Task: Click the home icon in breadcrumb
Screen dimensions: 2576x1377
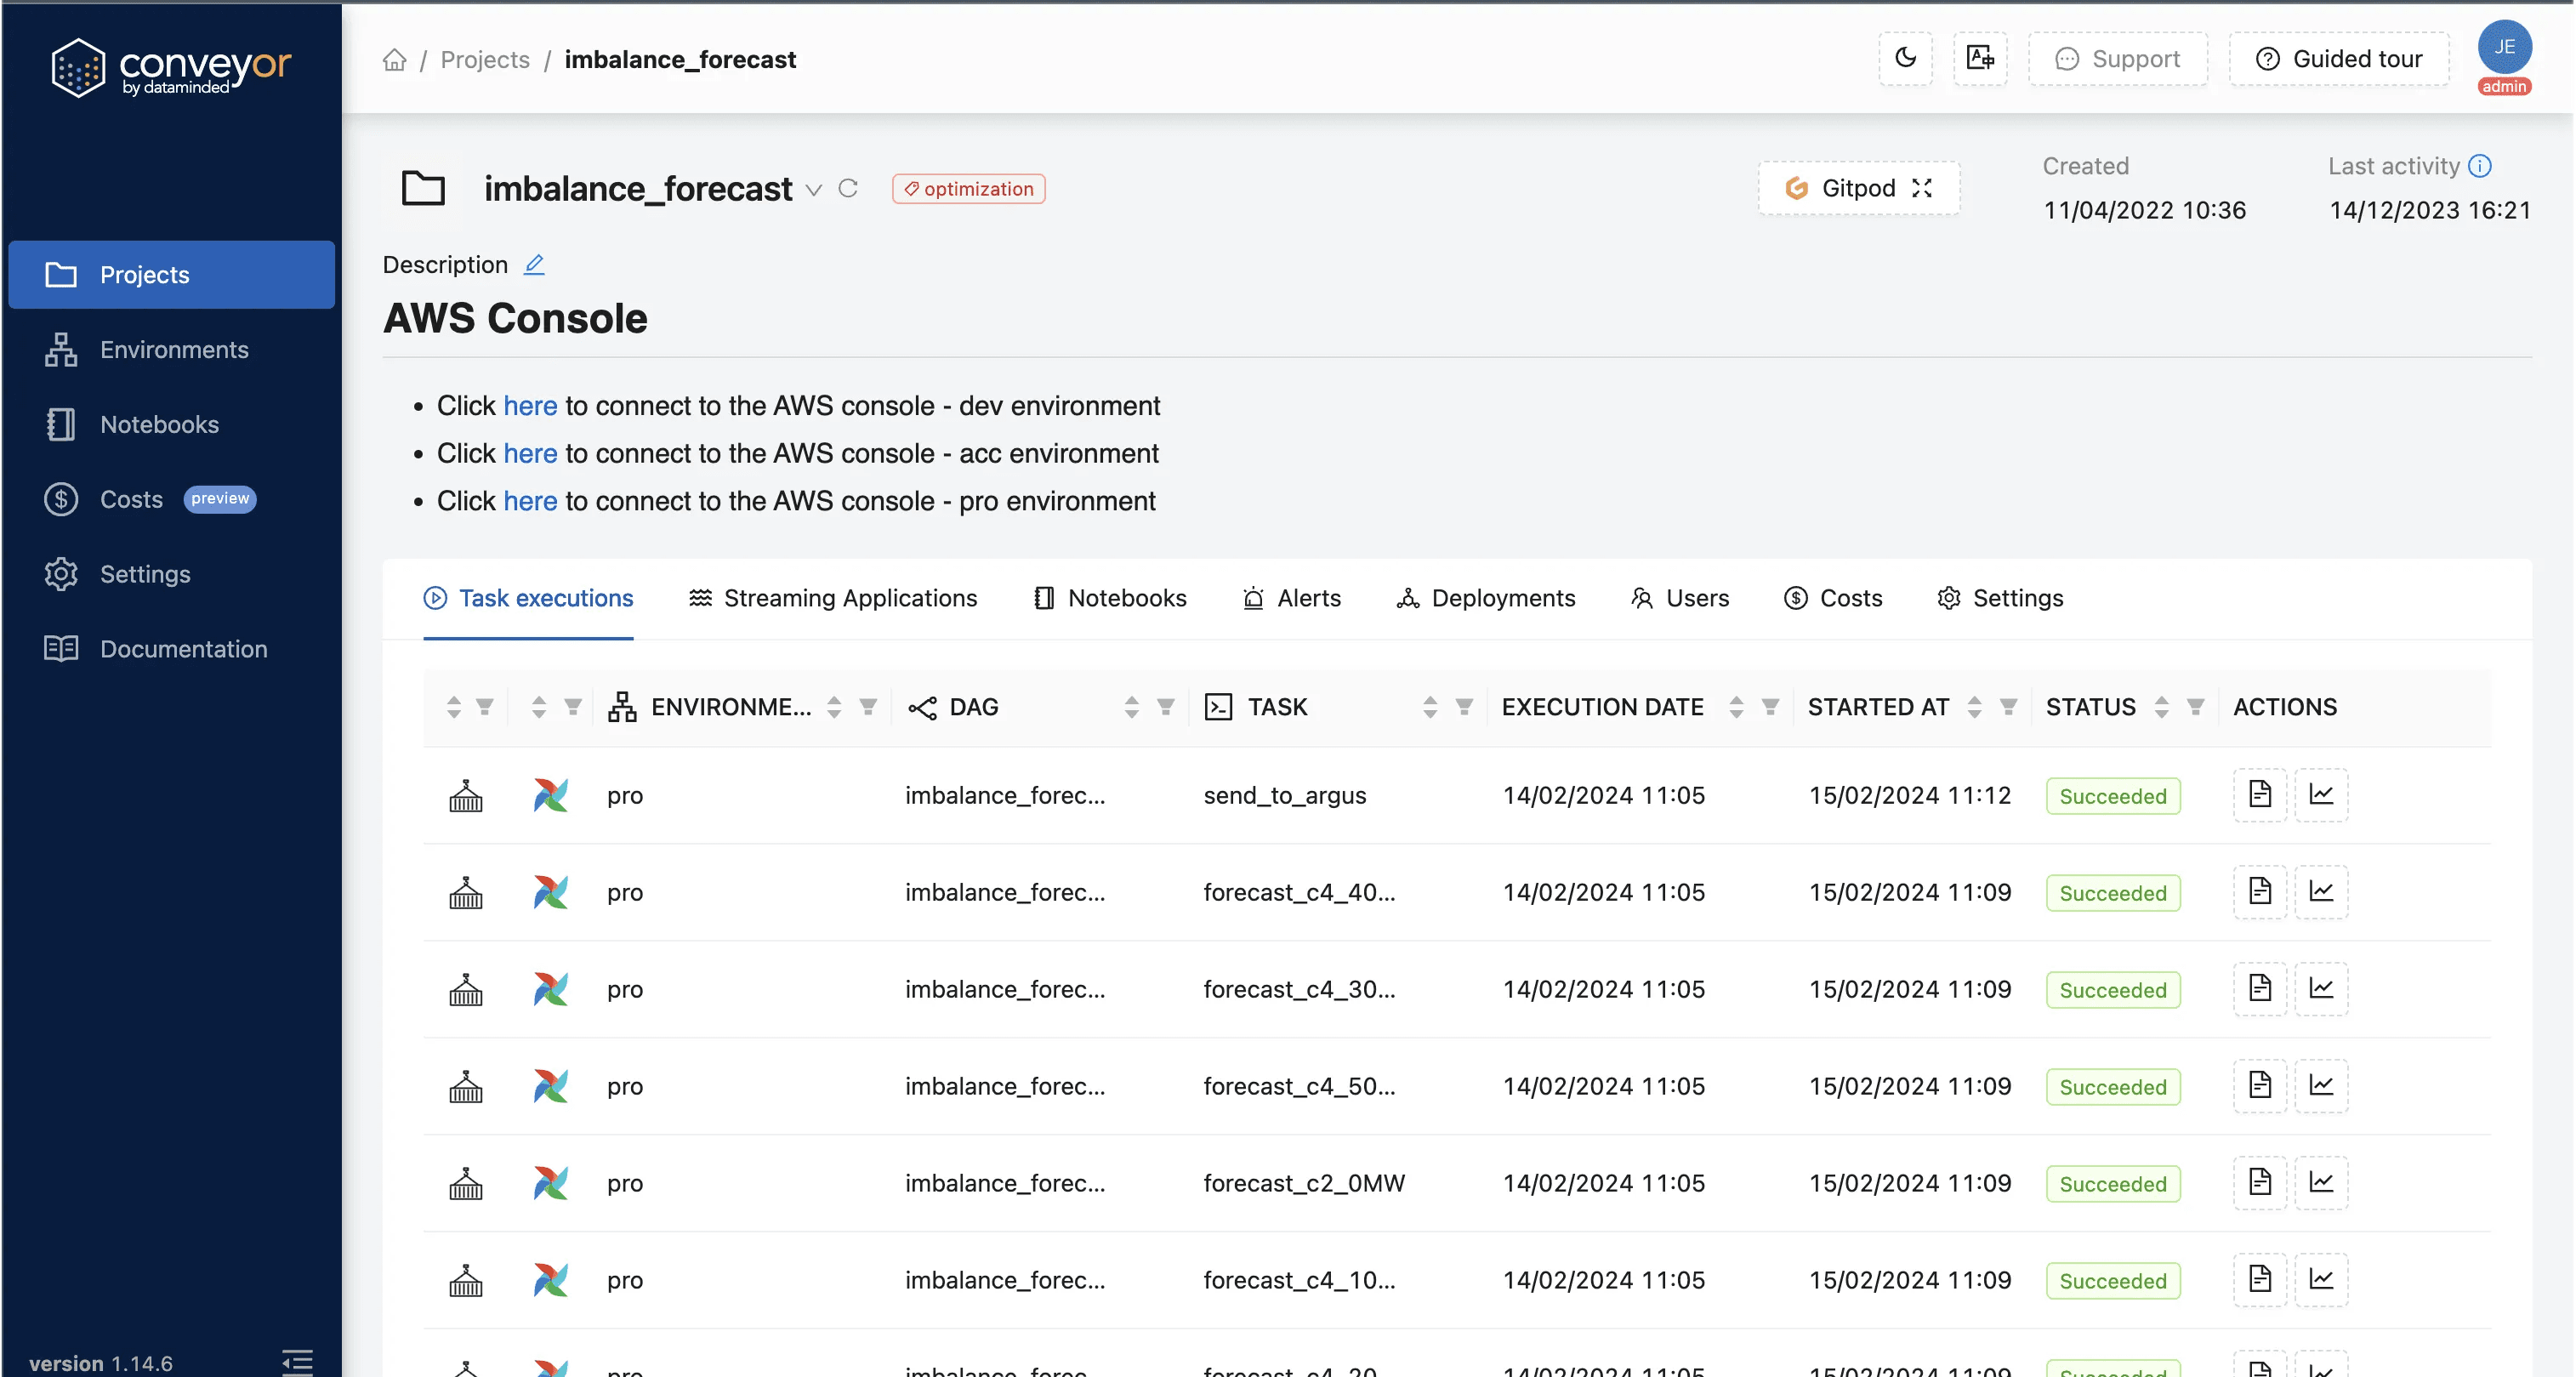Action: [x=395, y=60]
